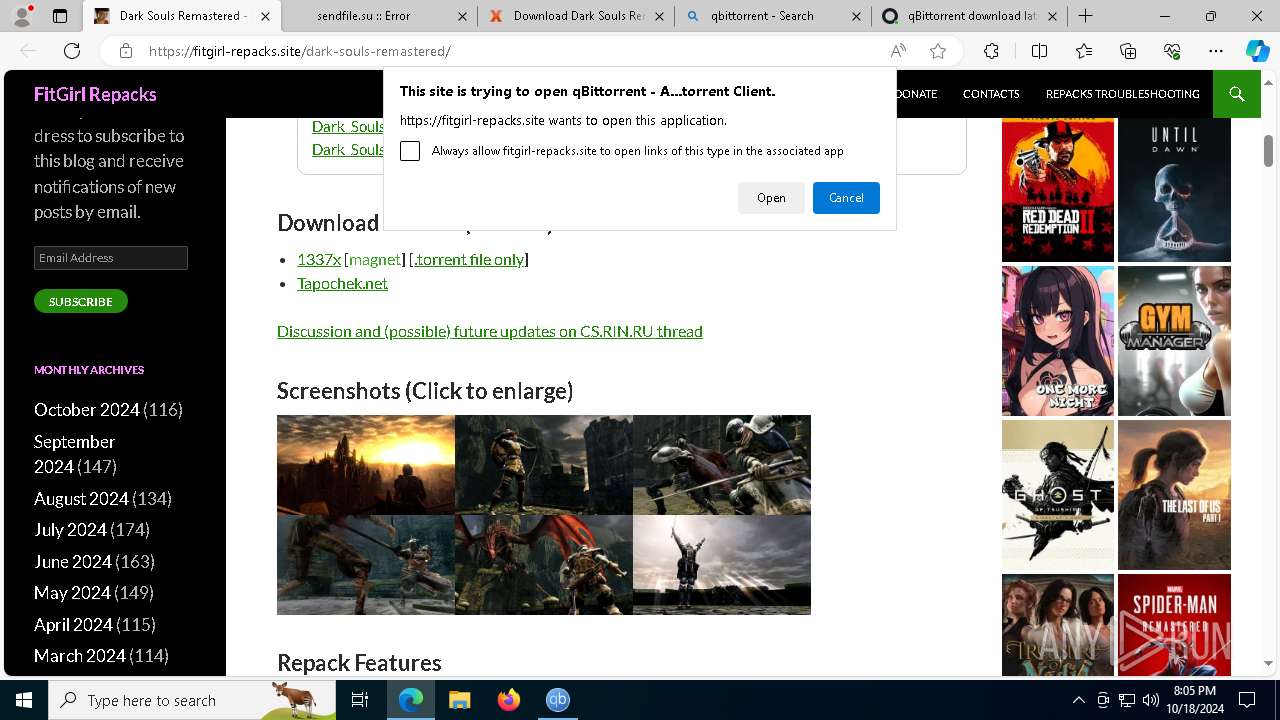
Task: Open Favorites list icon
Action: pos(1084,51)
